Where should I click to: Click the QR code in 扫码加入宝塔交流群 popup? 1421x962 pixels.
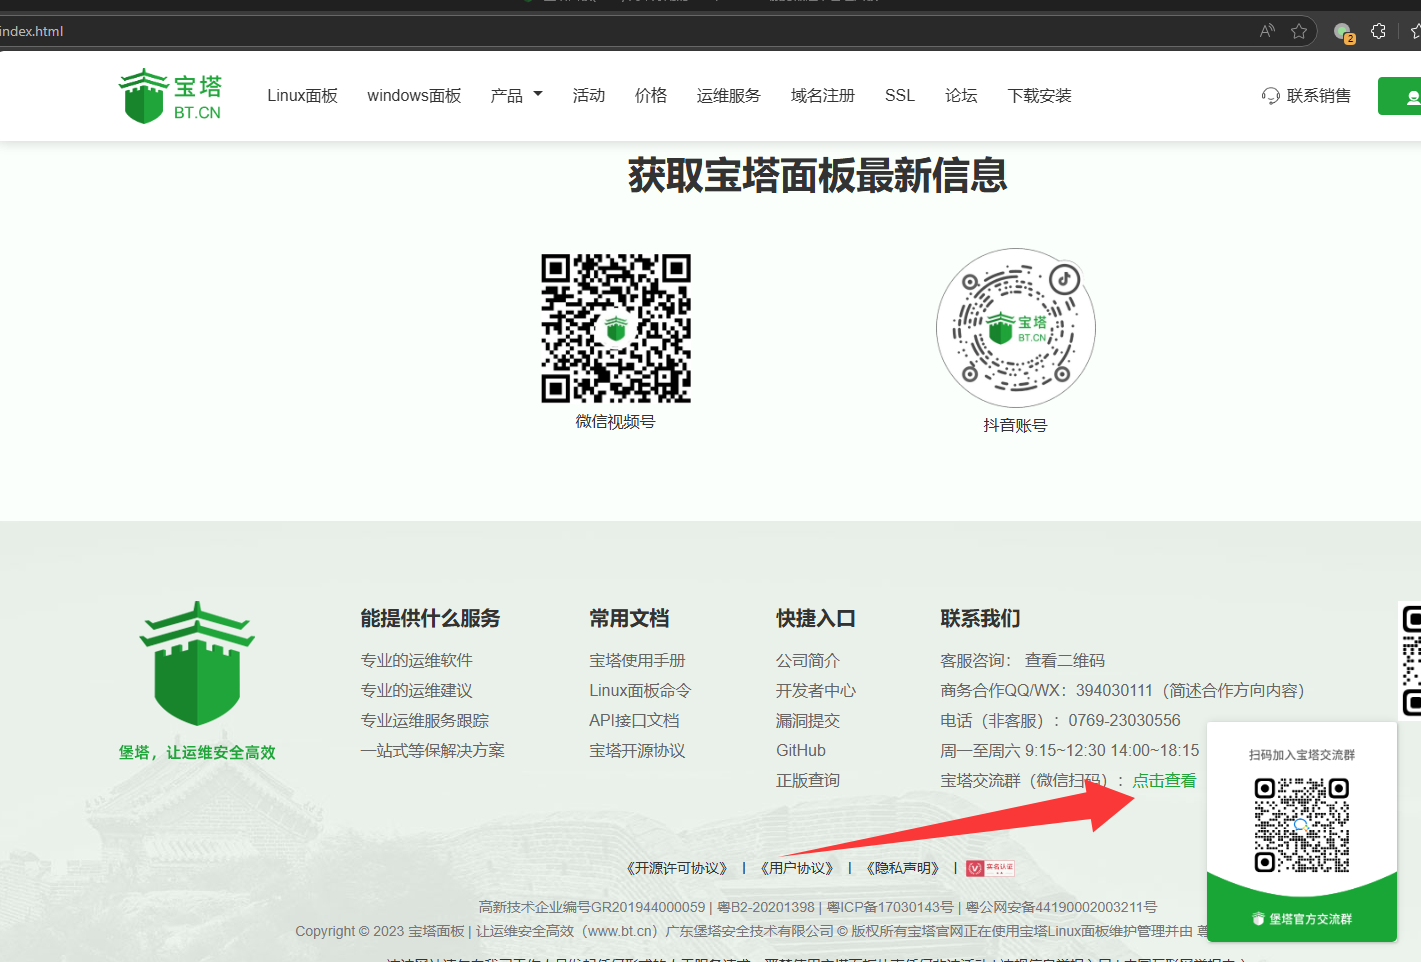pos(1302,825)
